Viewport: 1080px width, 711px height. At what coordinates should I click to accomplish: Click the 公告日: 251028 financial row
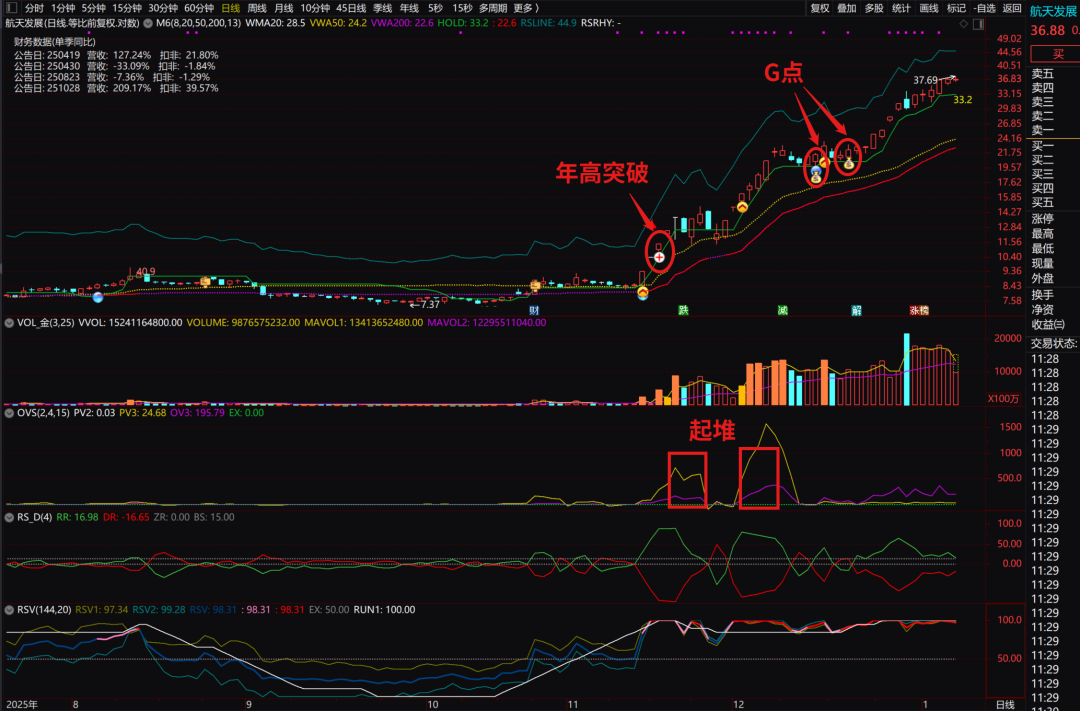[116, 88]
